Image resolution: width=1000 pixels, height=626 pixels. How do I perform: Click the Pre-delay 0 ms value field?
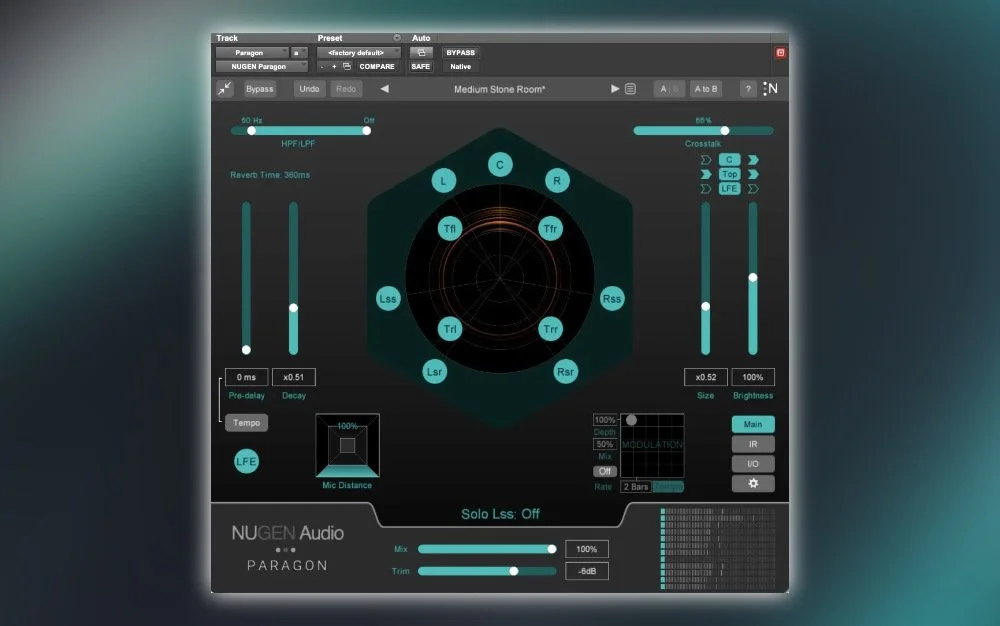click(246, 377)
